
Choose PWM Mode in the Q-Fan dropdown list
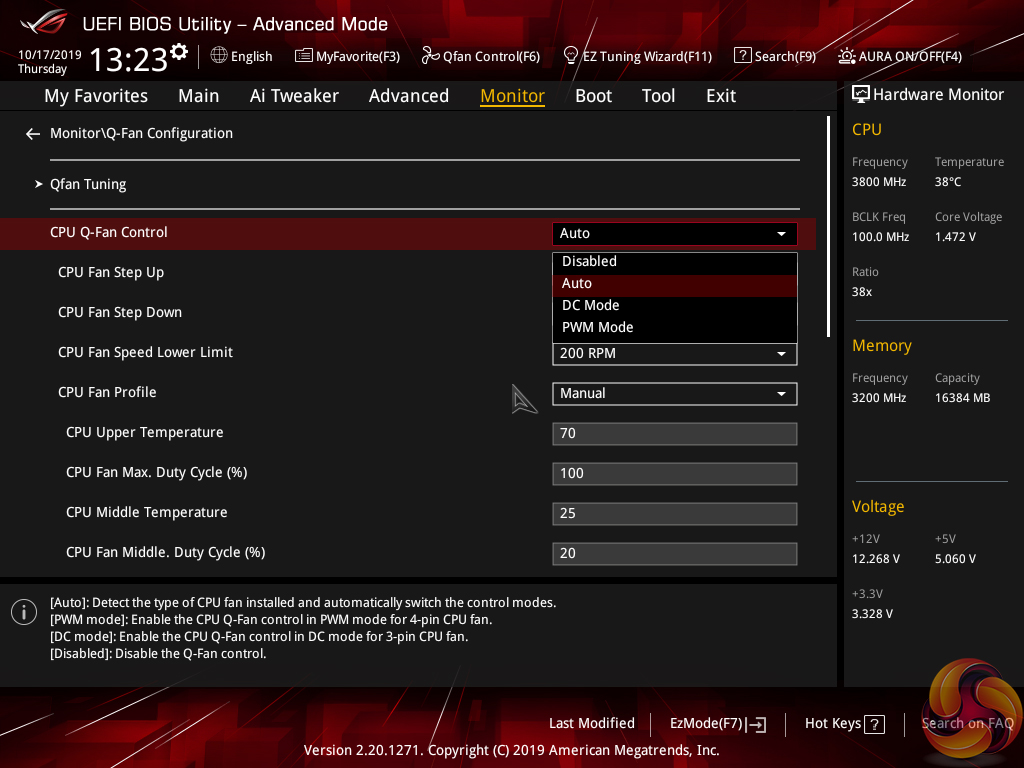pos(675,328)
